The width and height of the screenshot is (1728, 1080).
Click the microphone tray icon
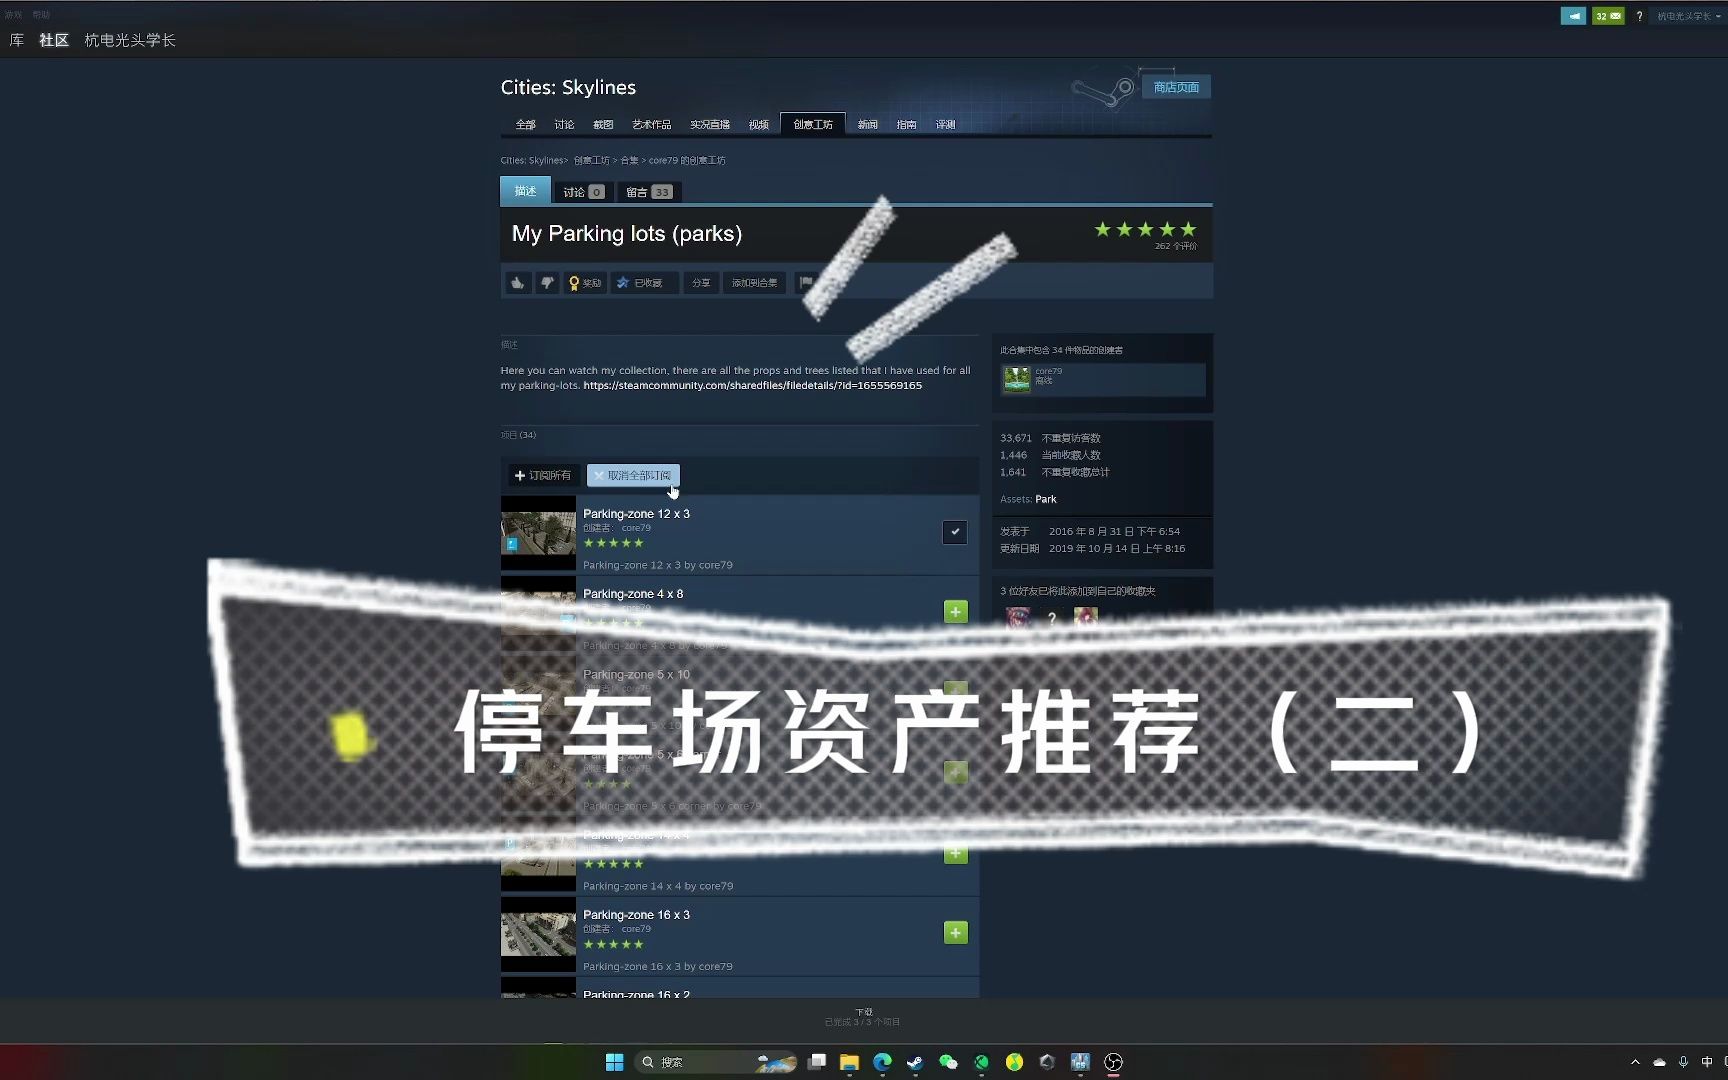(1683, 1062)
